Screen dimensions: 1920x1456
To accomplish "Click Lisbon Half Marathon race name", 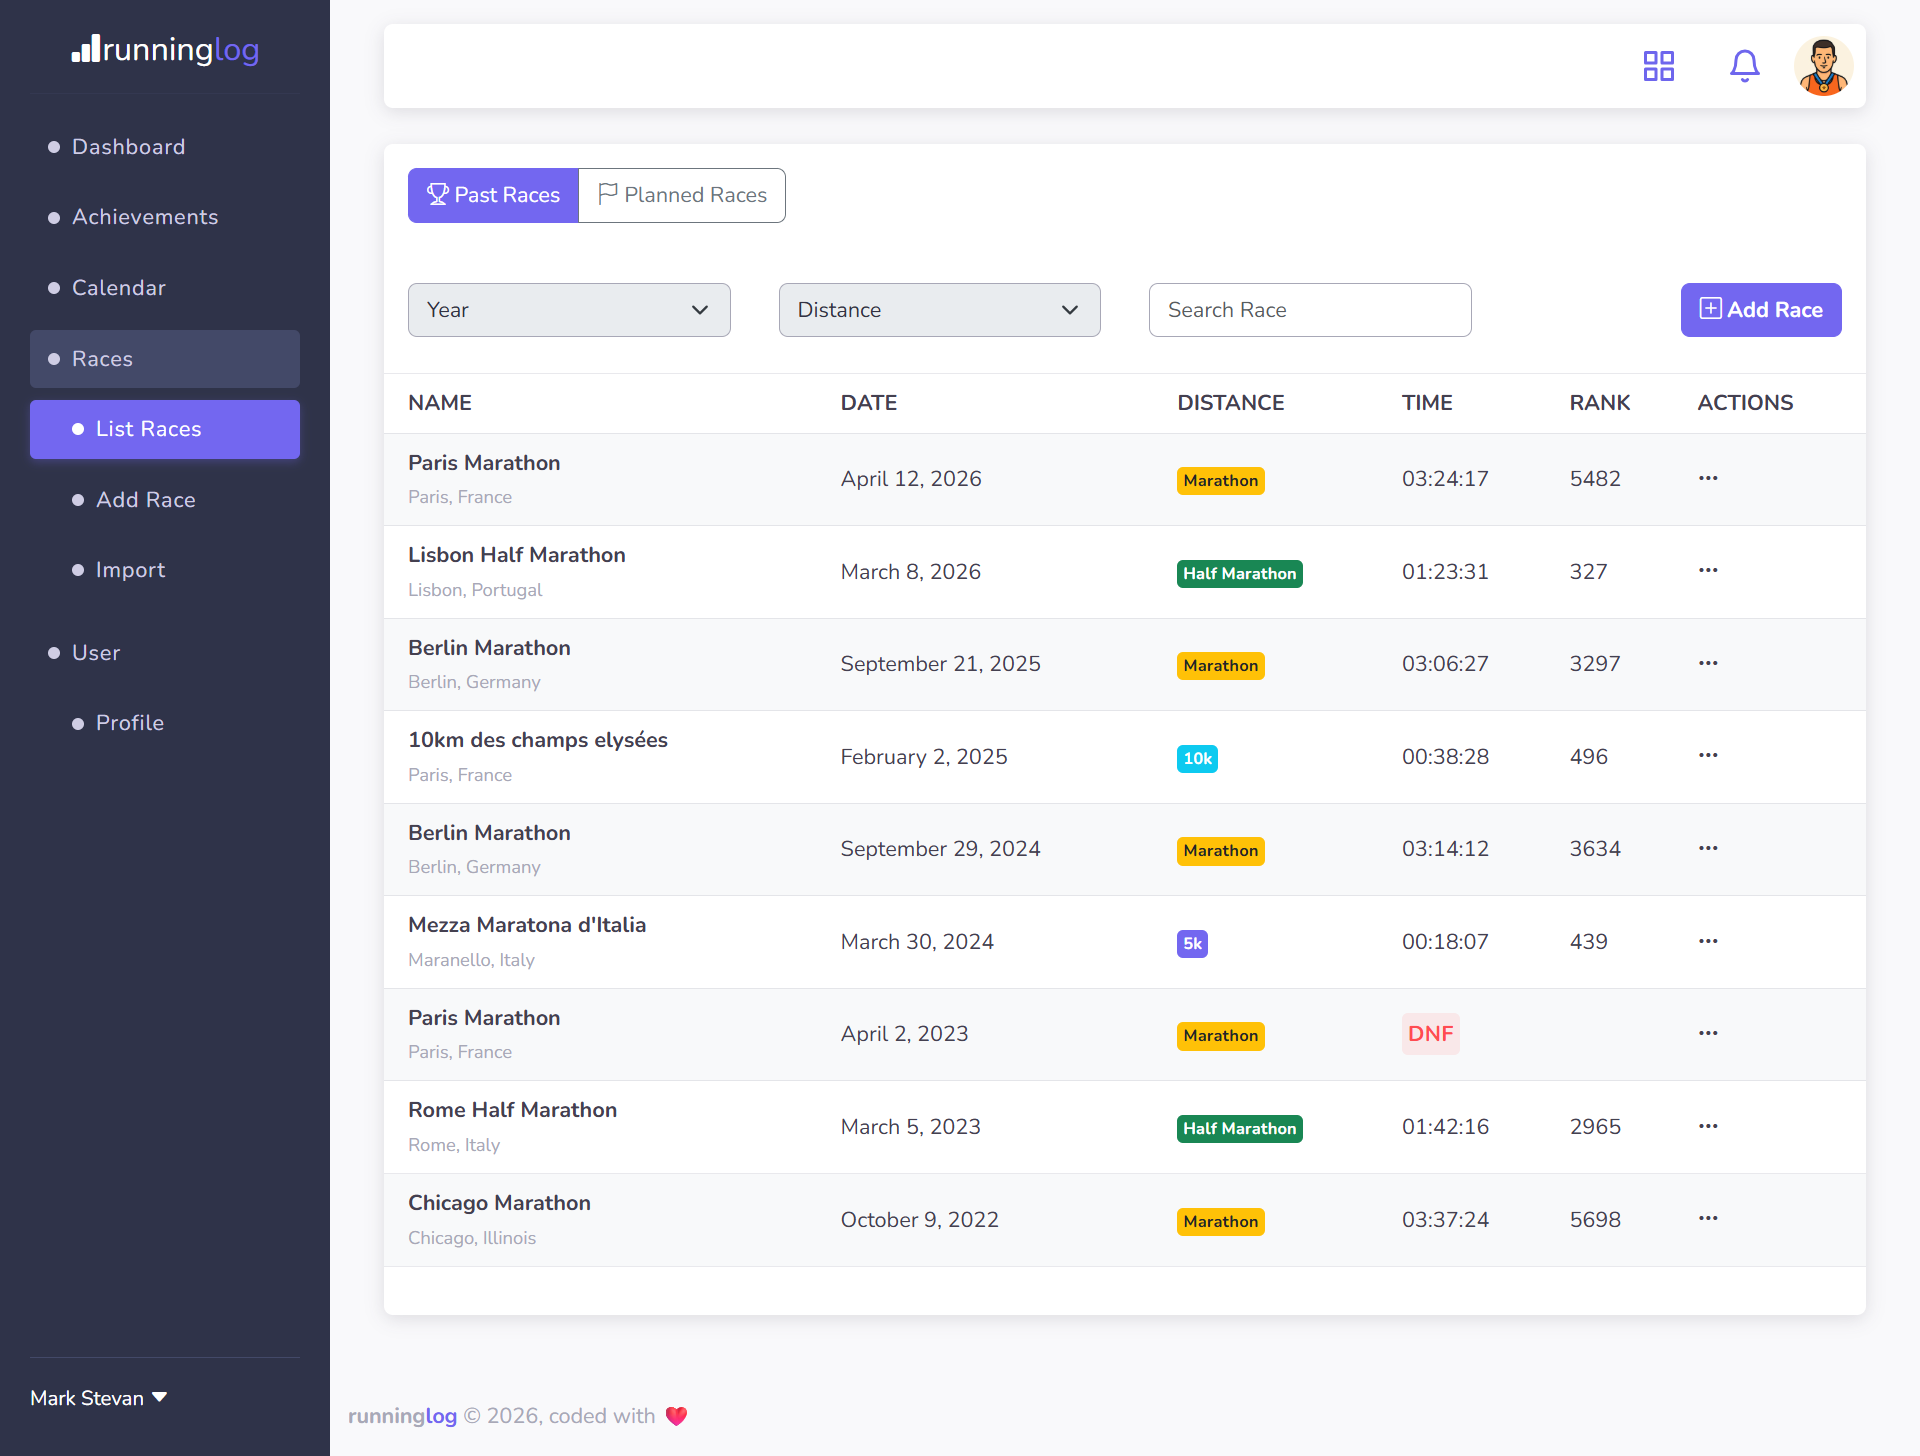I will click(517, 555).
